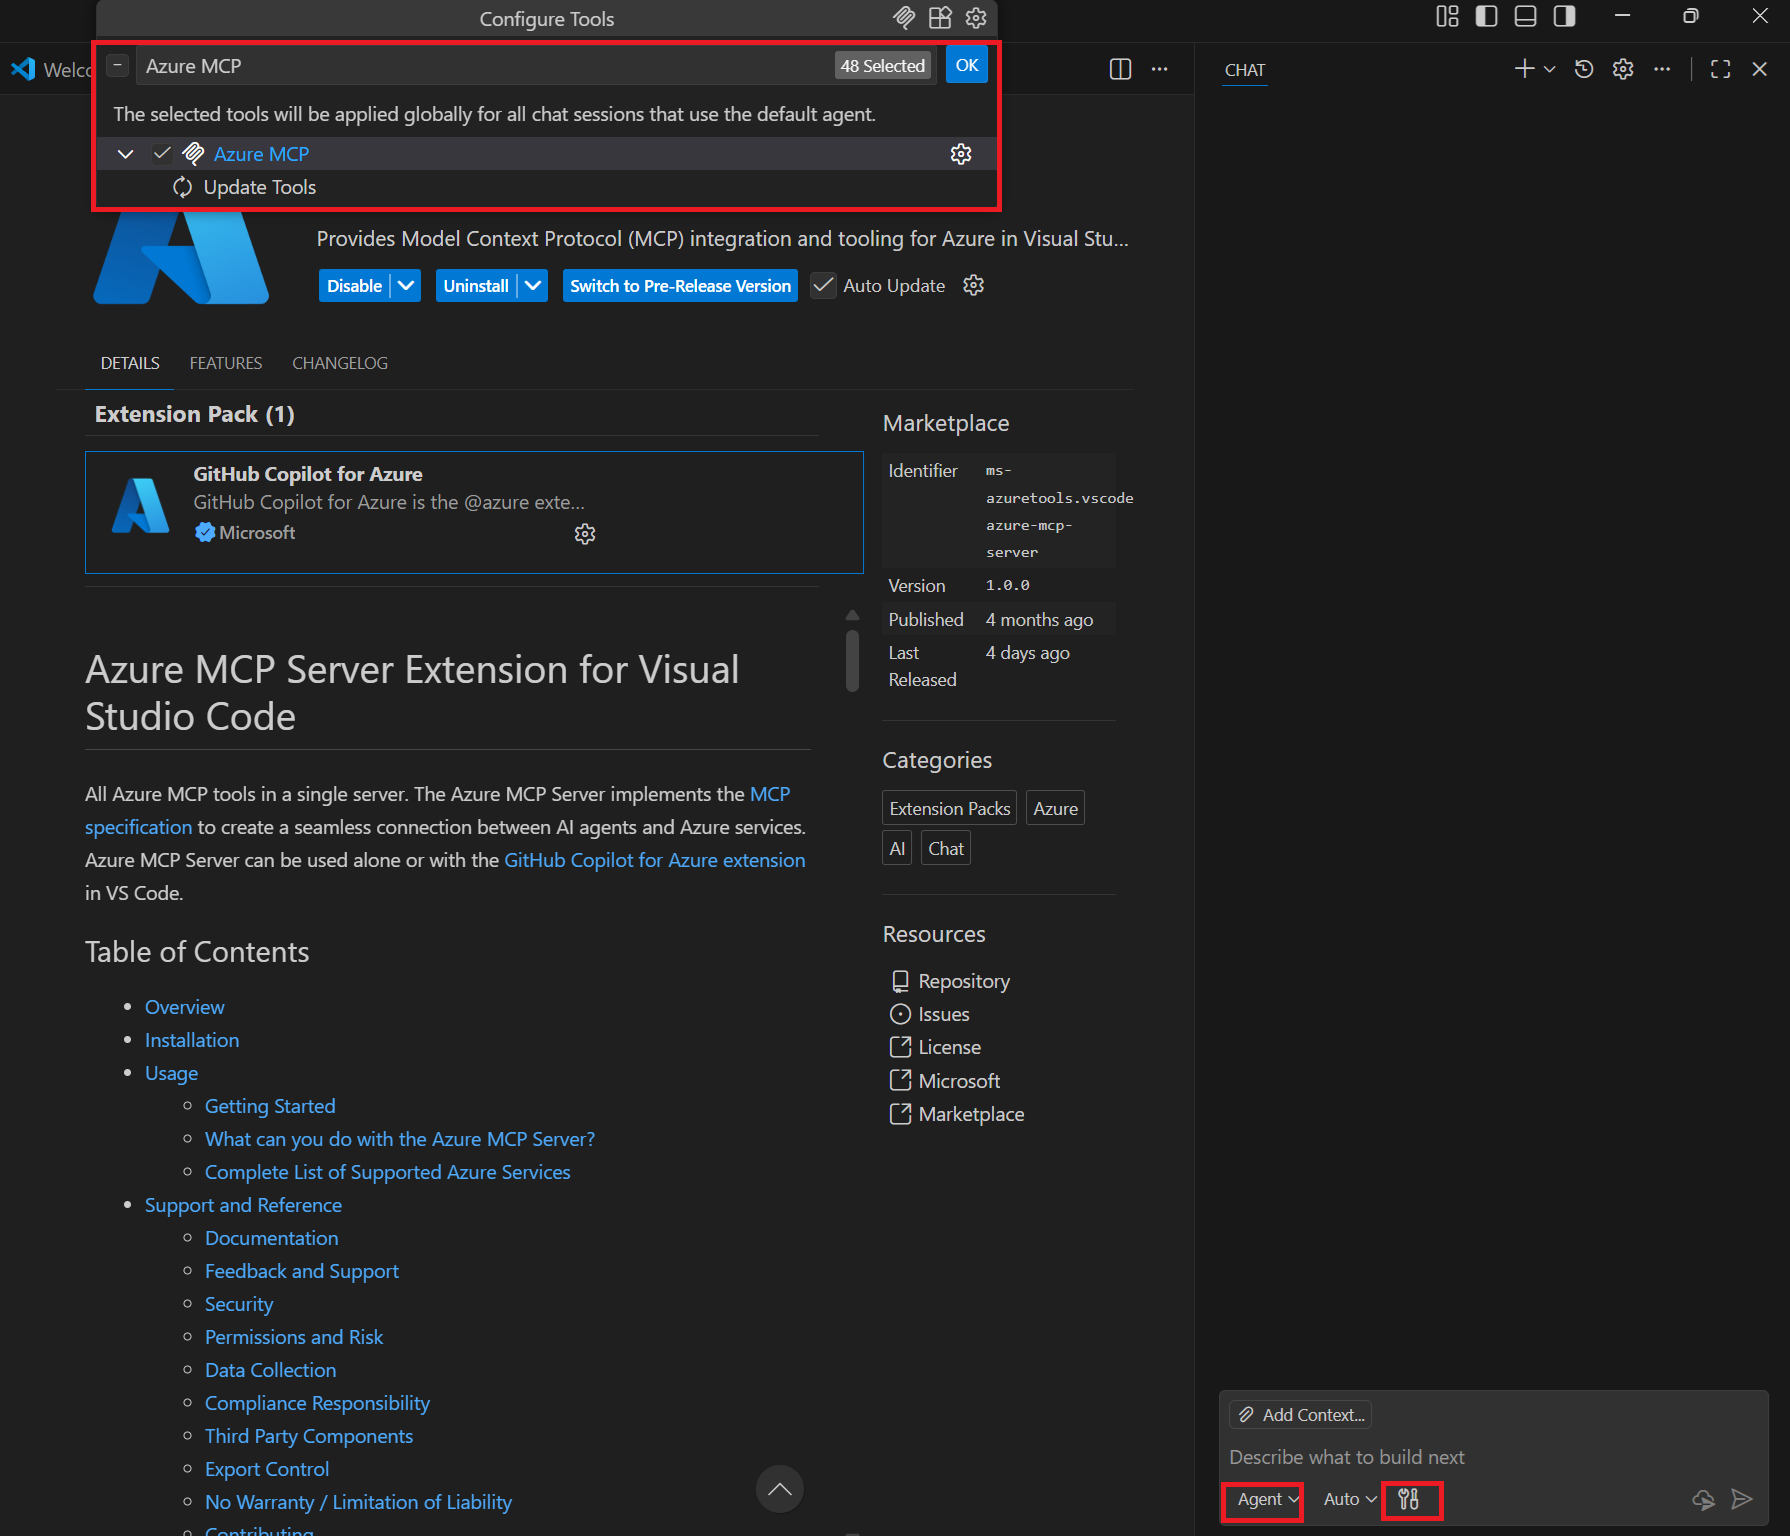This screenshot has height=1536, width=1790.
Task: Open the Agent mode dropdown
Action: pos(1267,1499)
